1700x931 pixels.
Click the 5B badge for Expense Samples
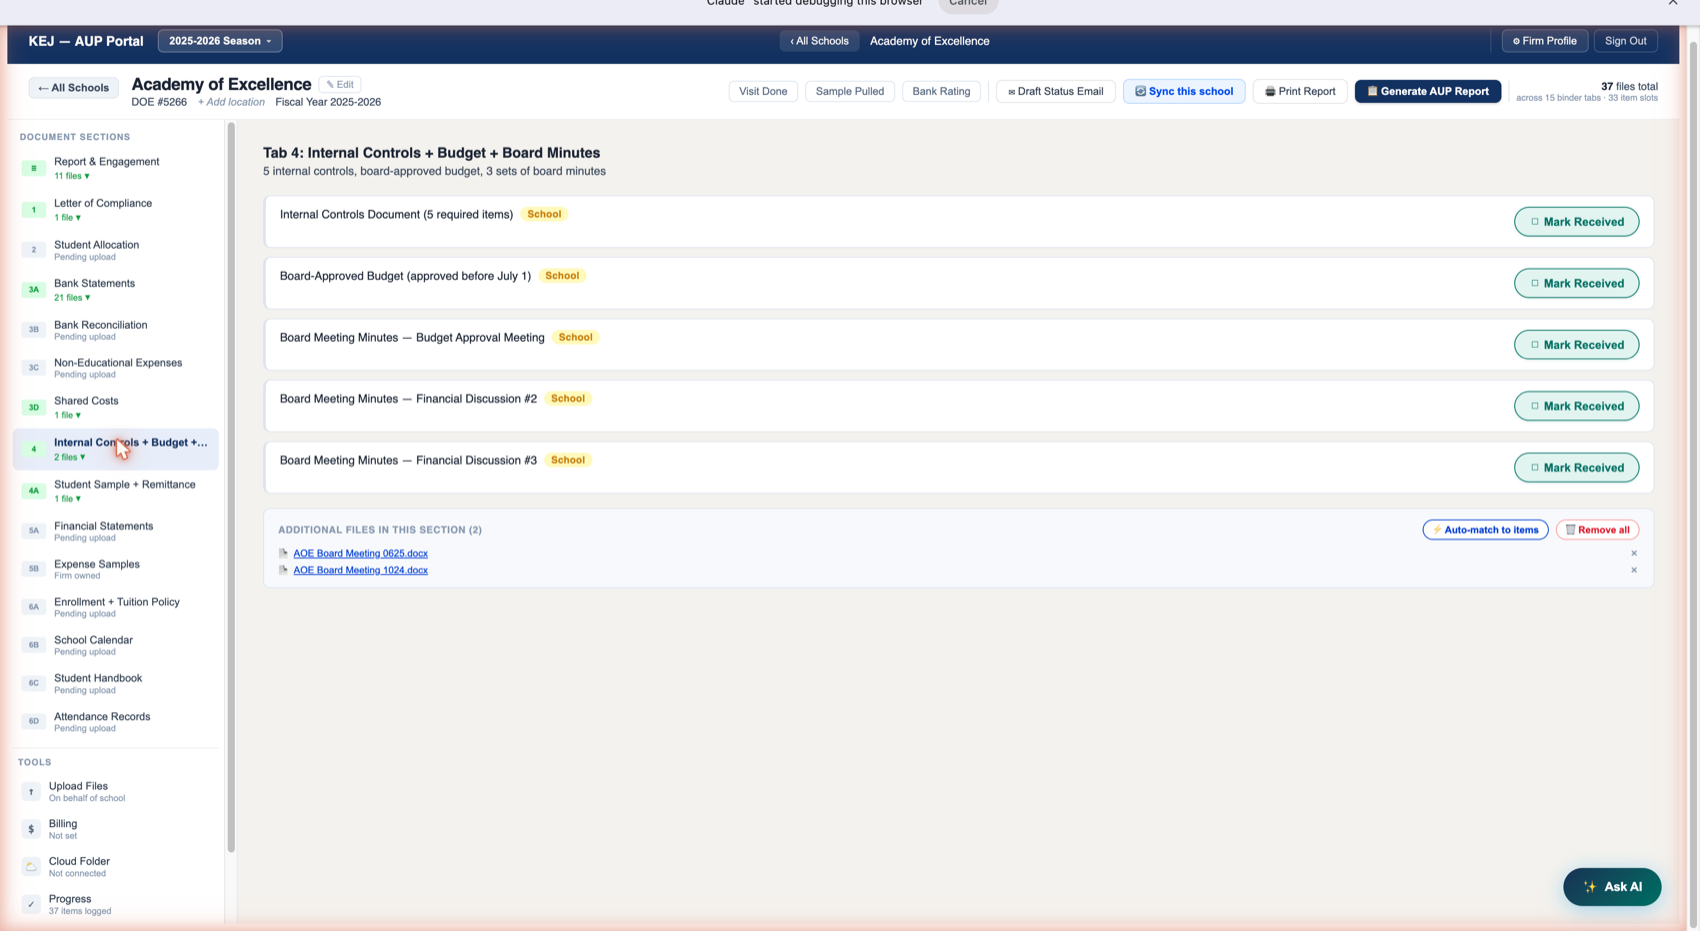click(x=33, y=569)
